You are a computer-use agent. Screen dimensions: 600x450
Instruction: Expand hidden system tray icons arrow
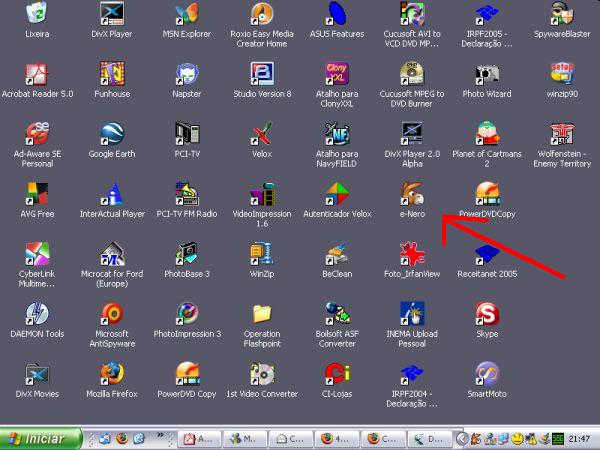click(x=462, y=439)
